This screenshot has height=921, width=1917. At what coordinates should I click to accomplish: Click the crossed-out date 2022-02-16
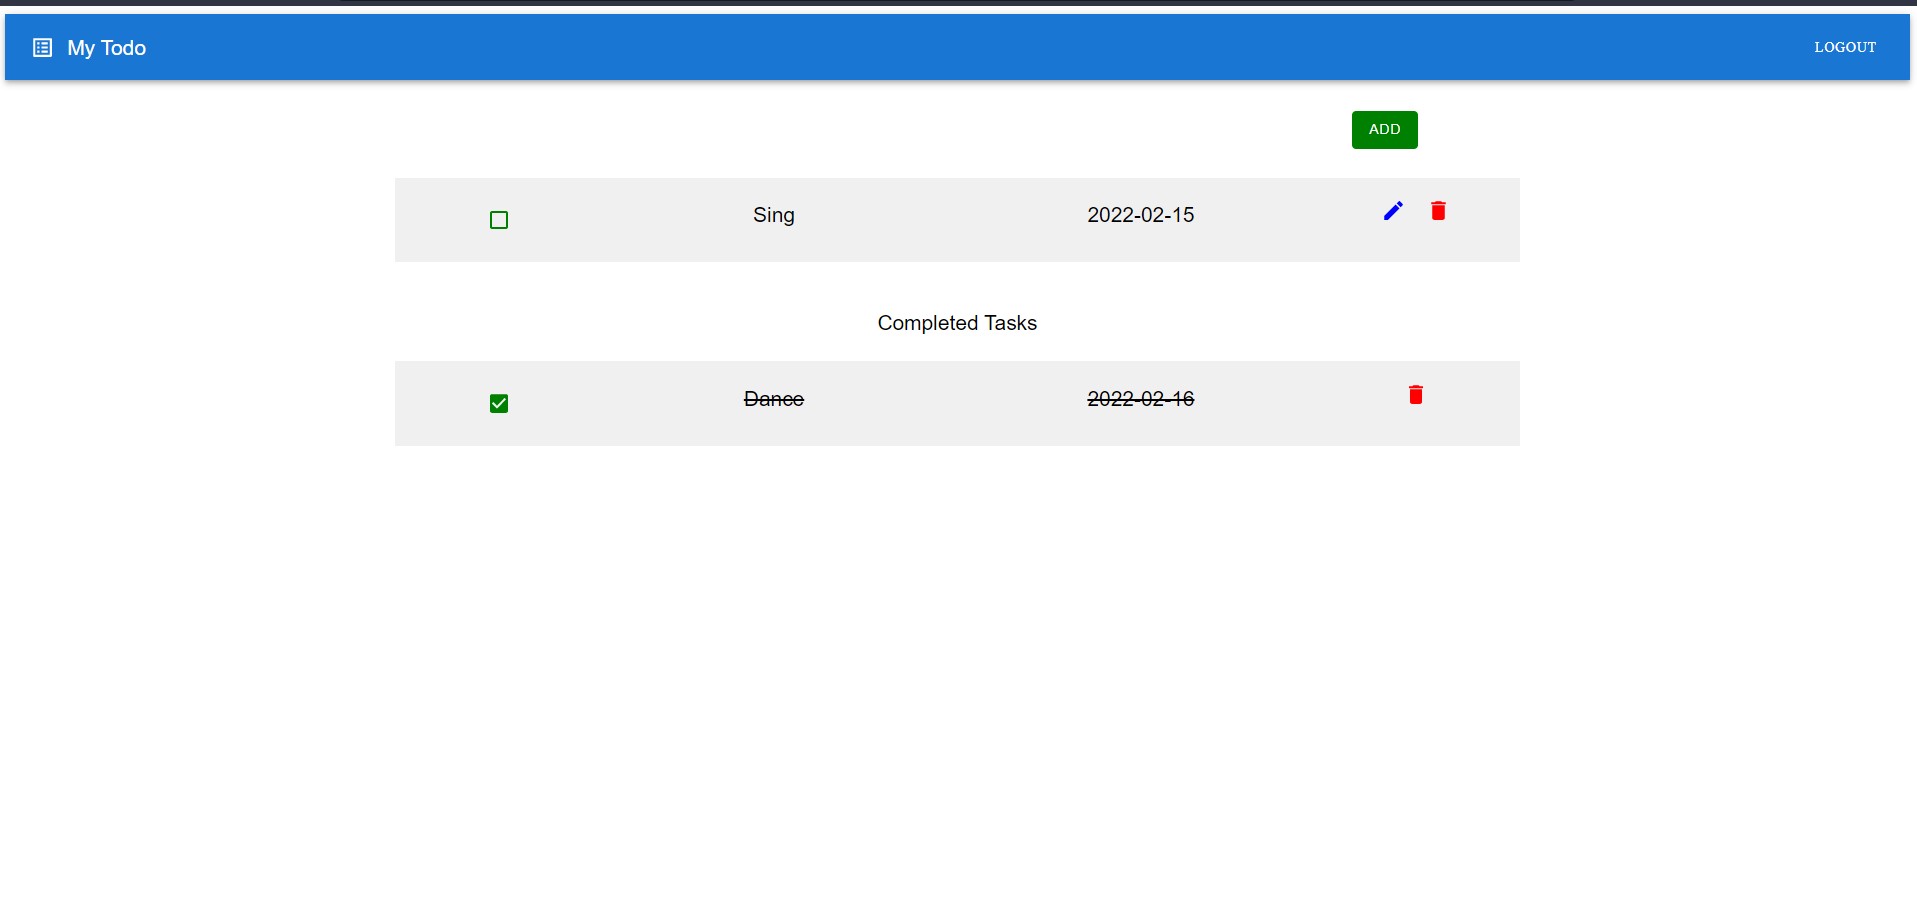coord(1140,399)
